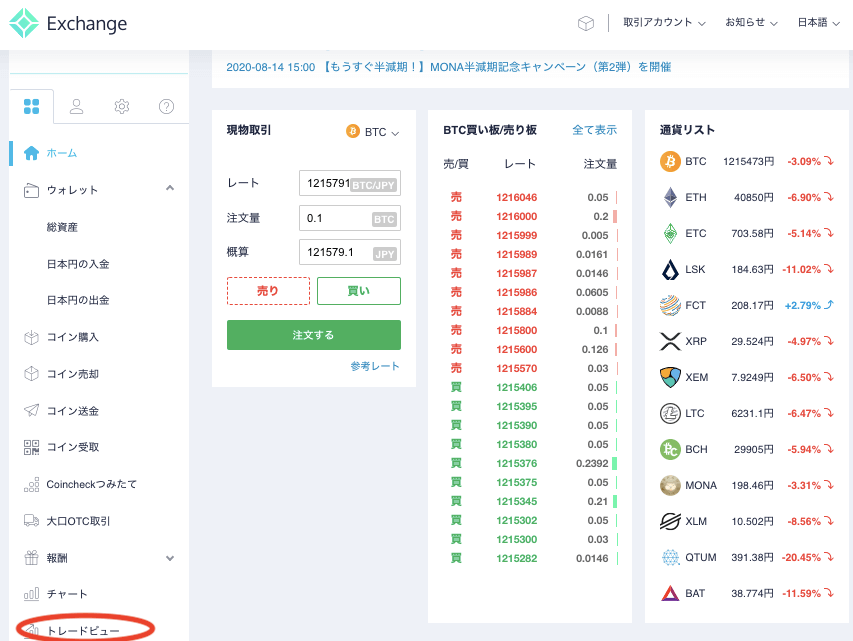Click the ETC icon in 通貨リスト
The width and height of the screenshot is (853, 641).
(x=670, y=233)
